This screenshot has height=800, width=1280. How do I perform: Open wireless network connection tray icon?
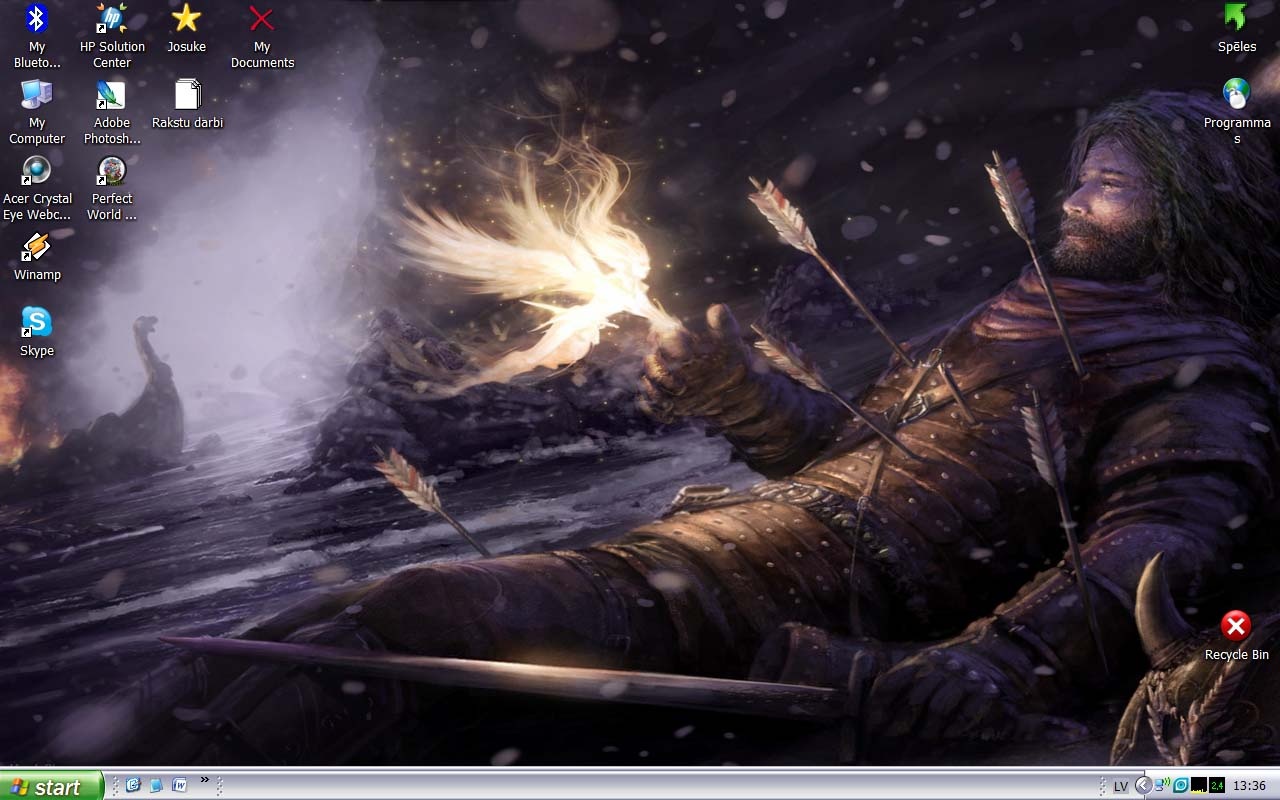pyautogui.click(x=1163, y=786)
